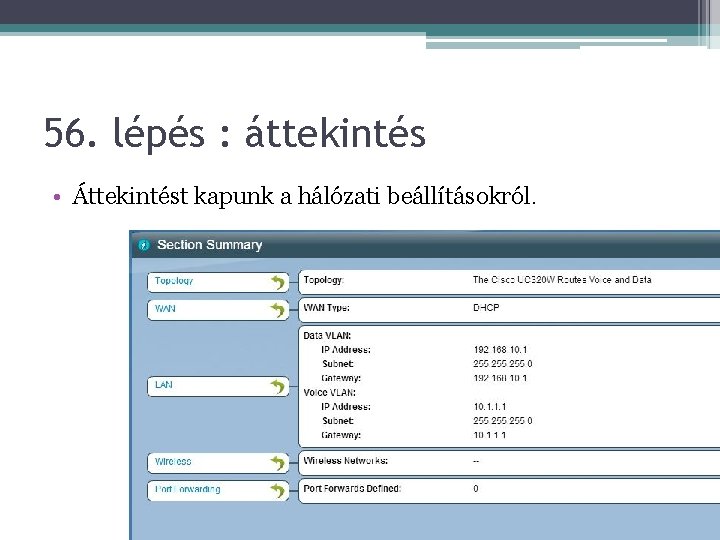
Task: Click the Wireless section button
Action: click(218, 462)
